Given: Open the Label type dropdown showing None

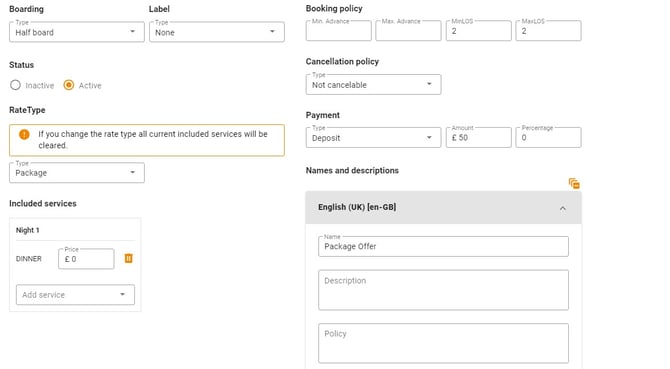Looking at the screenshot, I should pyautogui.click(x=217, y=32).
